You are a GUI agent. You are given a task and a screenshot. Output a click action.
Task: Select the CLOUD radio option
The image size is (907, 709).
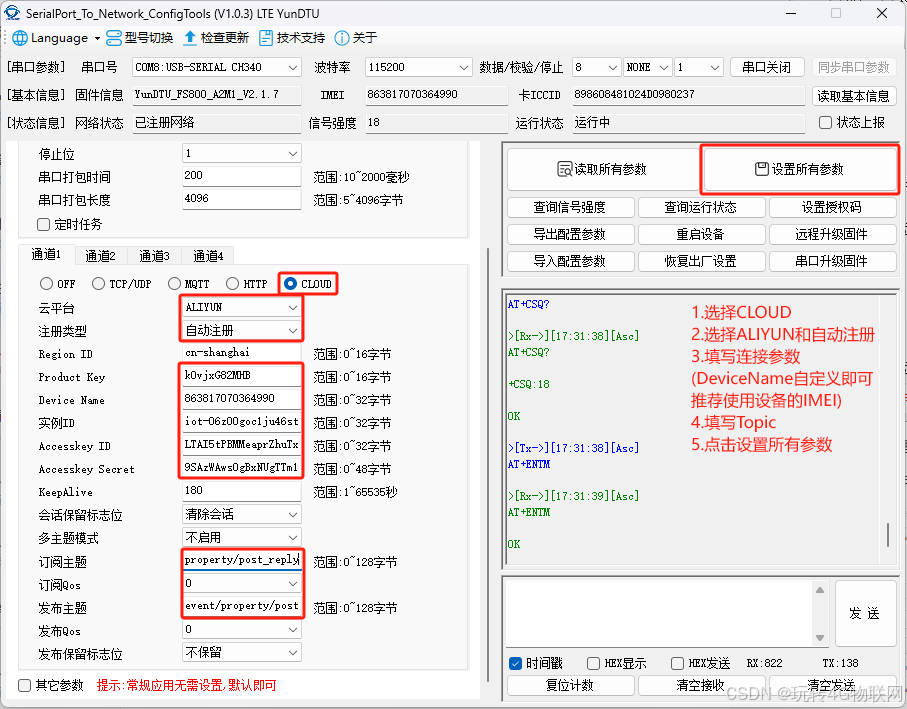[x=290, y=284]
